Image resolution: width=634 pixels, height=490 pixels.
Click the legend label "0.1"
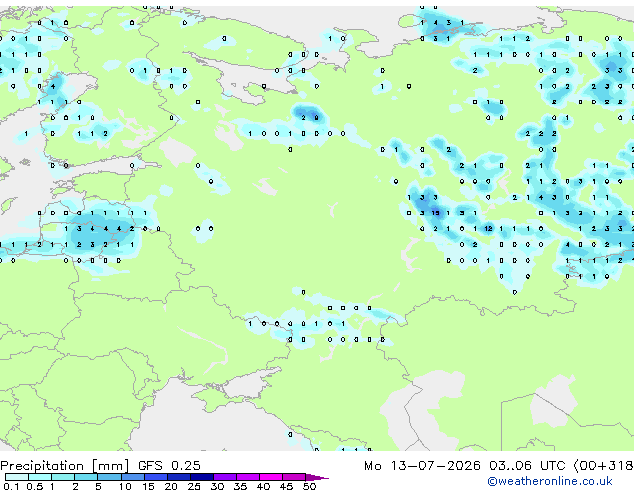click(11, 486)
